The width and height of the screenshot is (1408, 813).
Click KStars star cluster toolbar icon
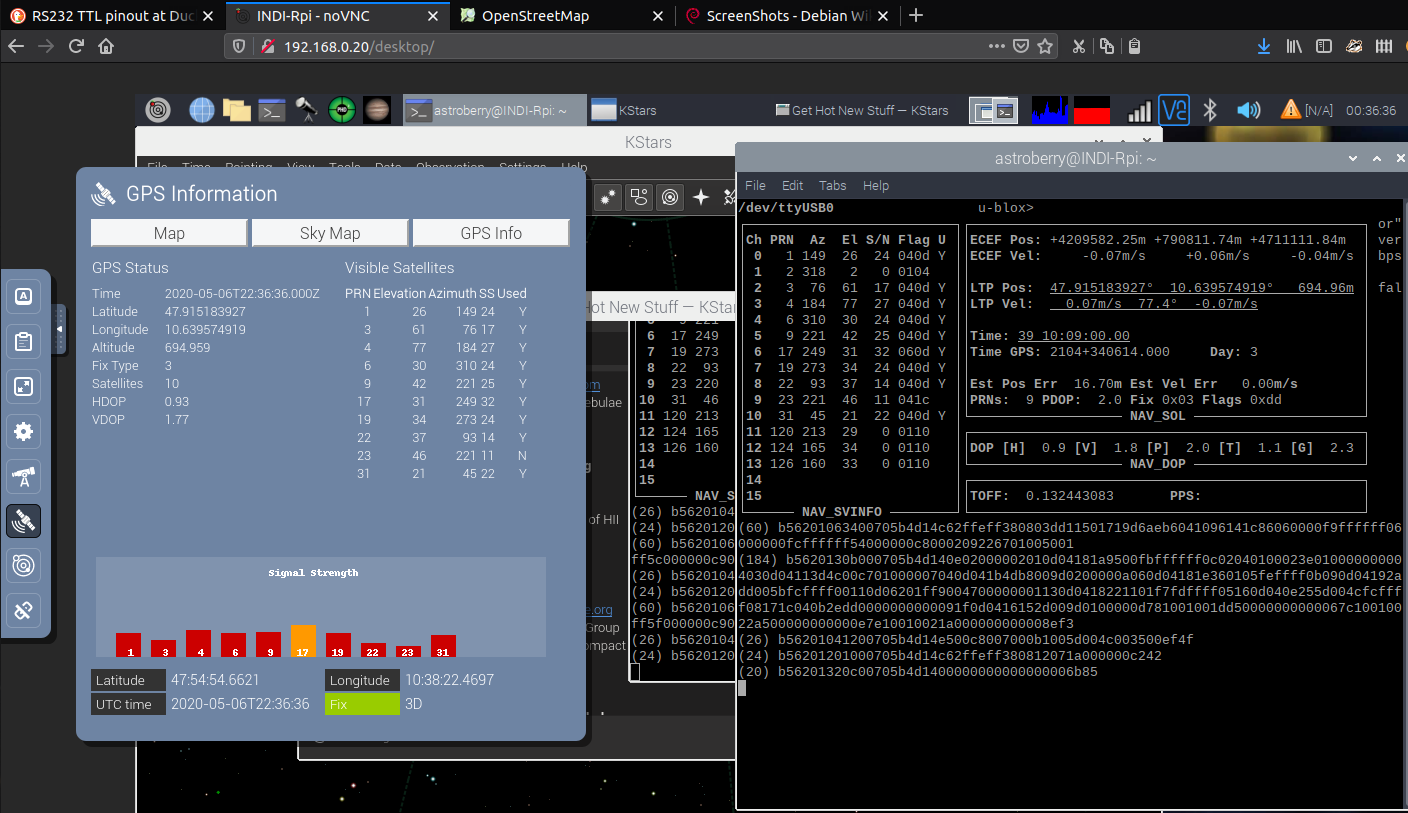(606, 198)
